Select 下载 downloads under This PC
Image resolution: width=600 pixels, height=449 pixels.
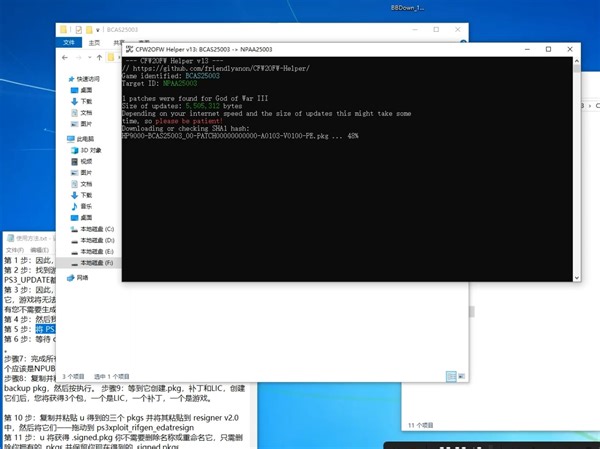click(x=82, y=195)
